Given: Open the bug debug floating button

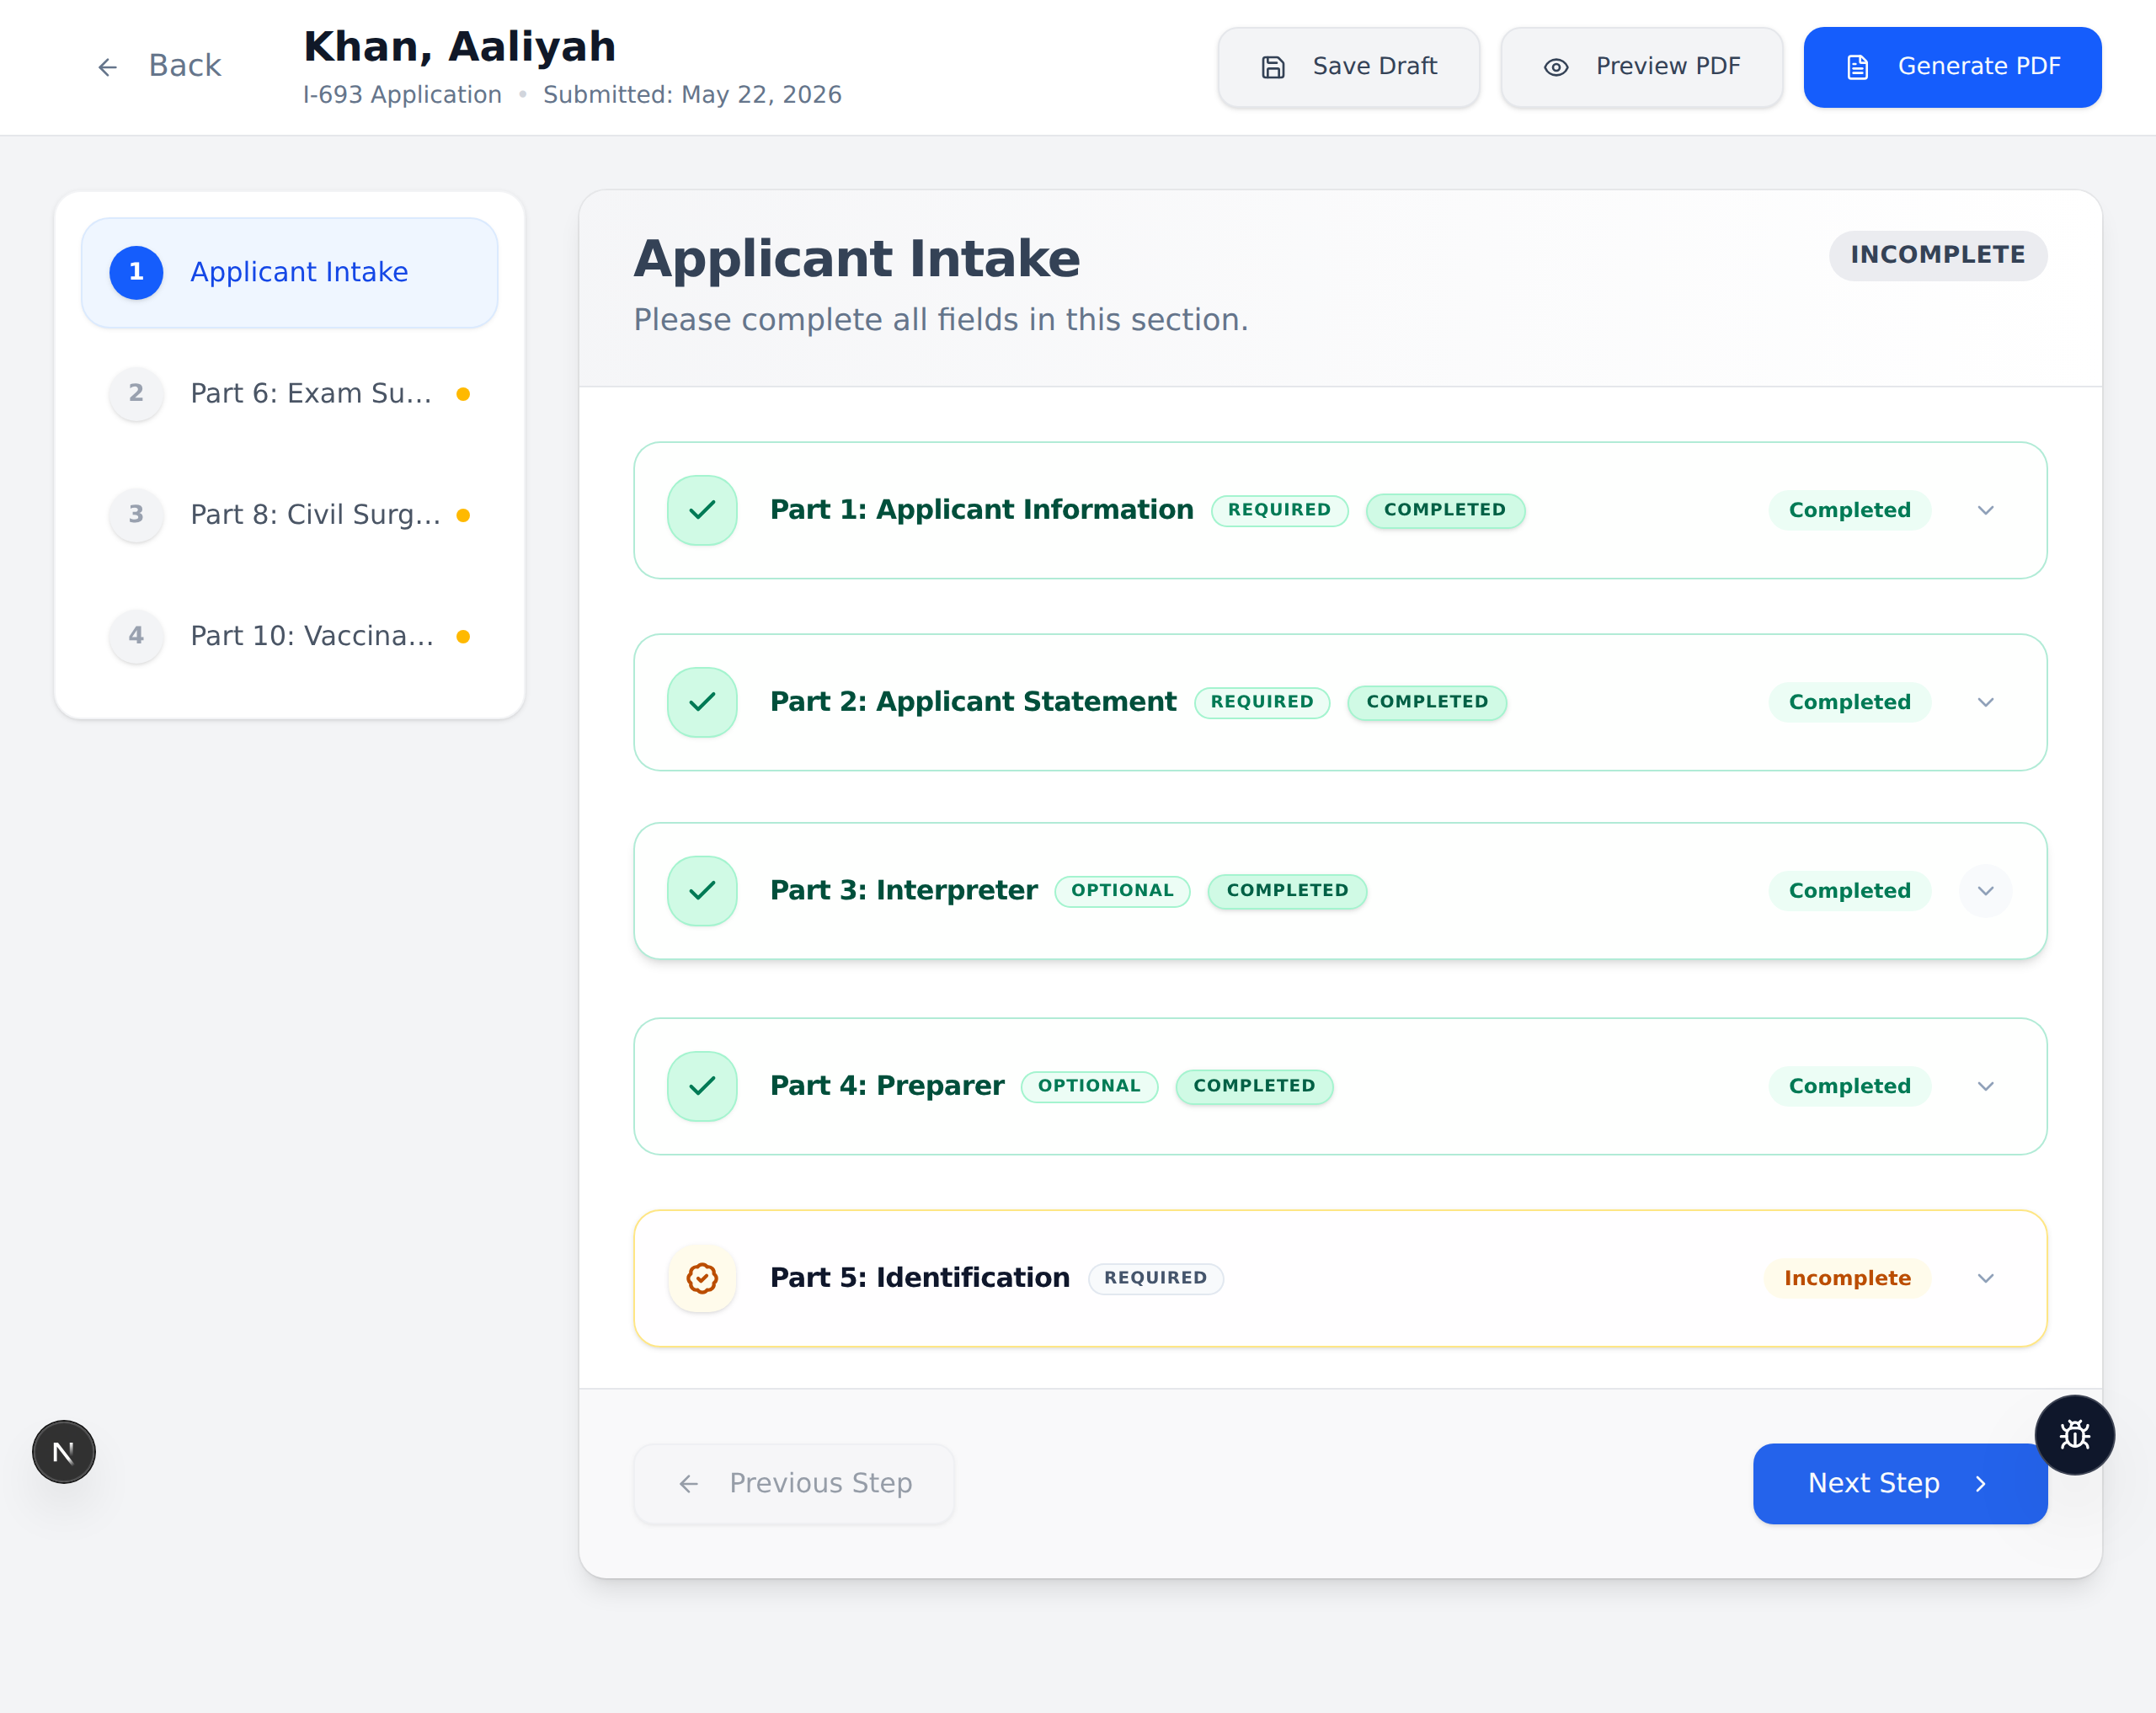Looking at the screenshot, I should 2075,1435.
